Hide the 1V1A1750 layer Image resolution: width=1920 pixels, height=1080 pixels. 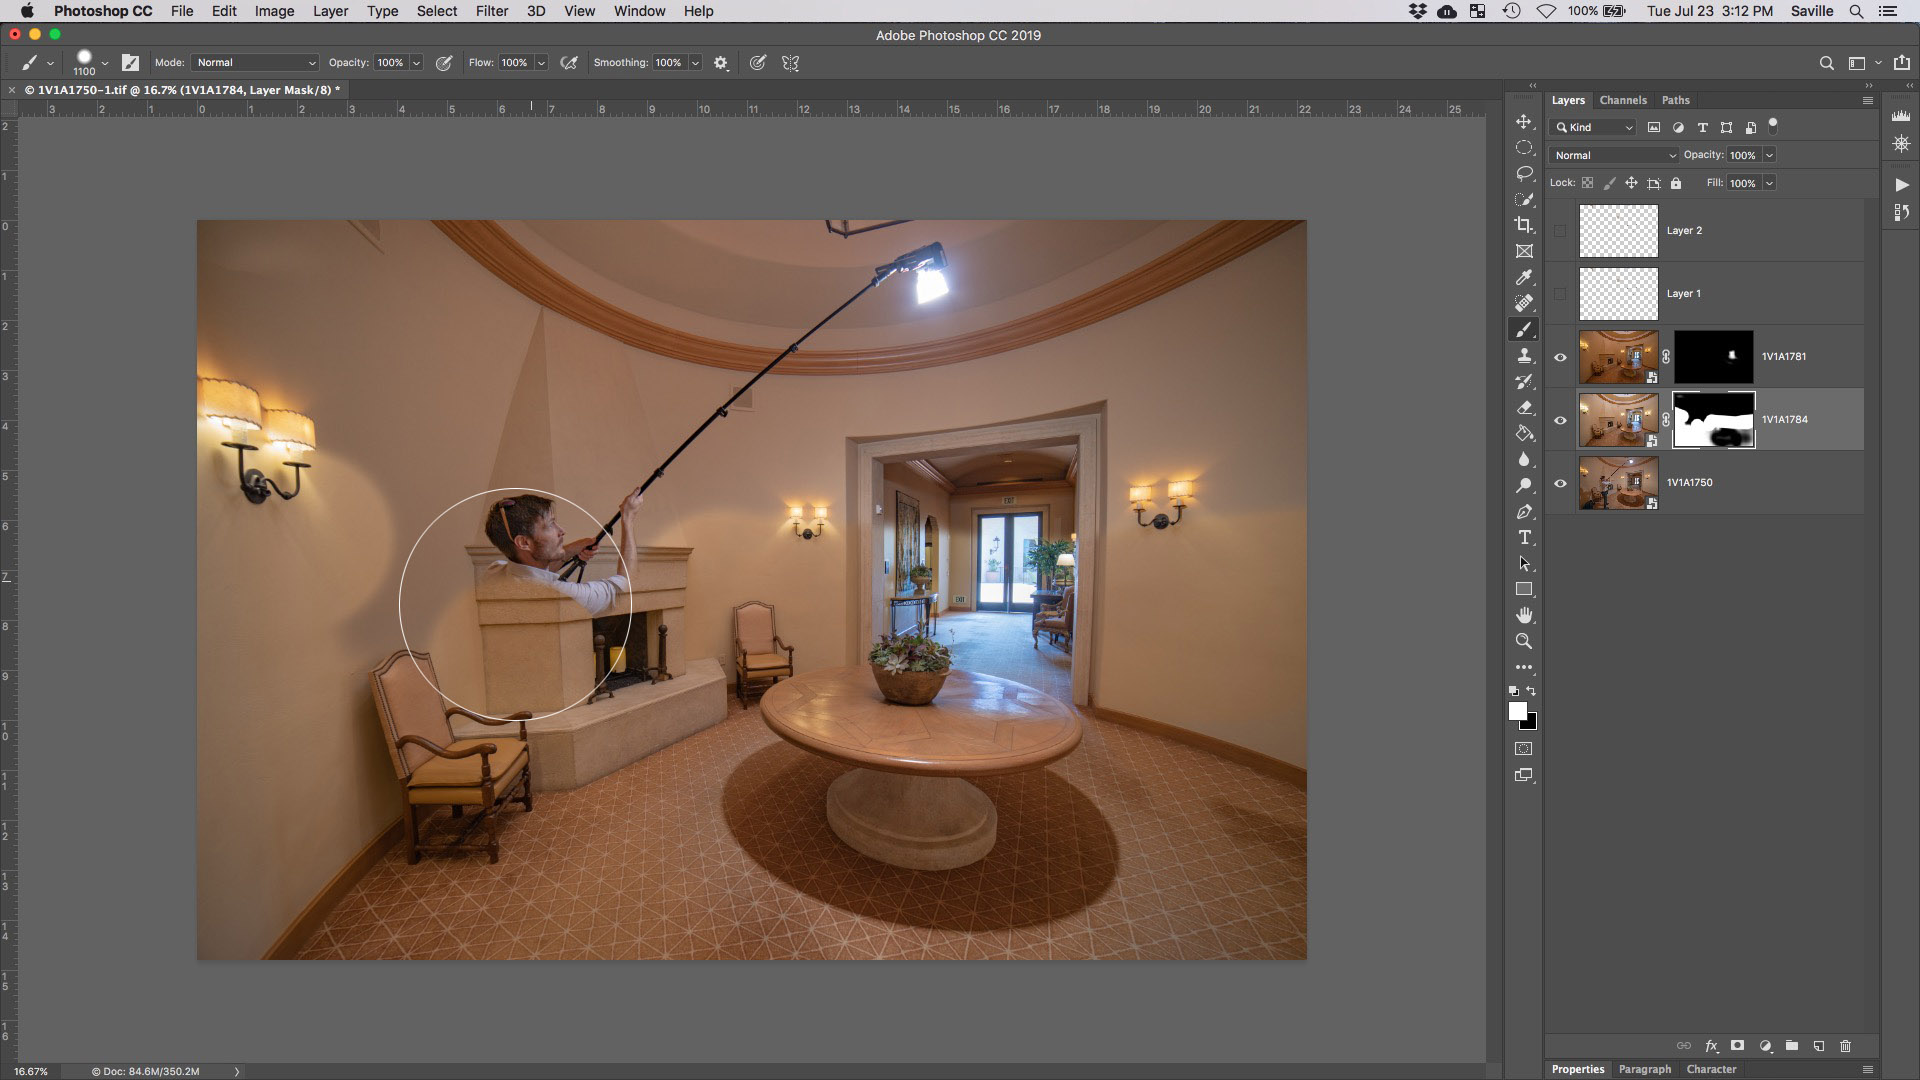1560,482
